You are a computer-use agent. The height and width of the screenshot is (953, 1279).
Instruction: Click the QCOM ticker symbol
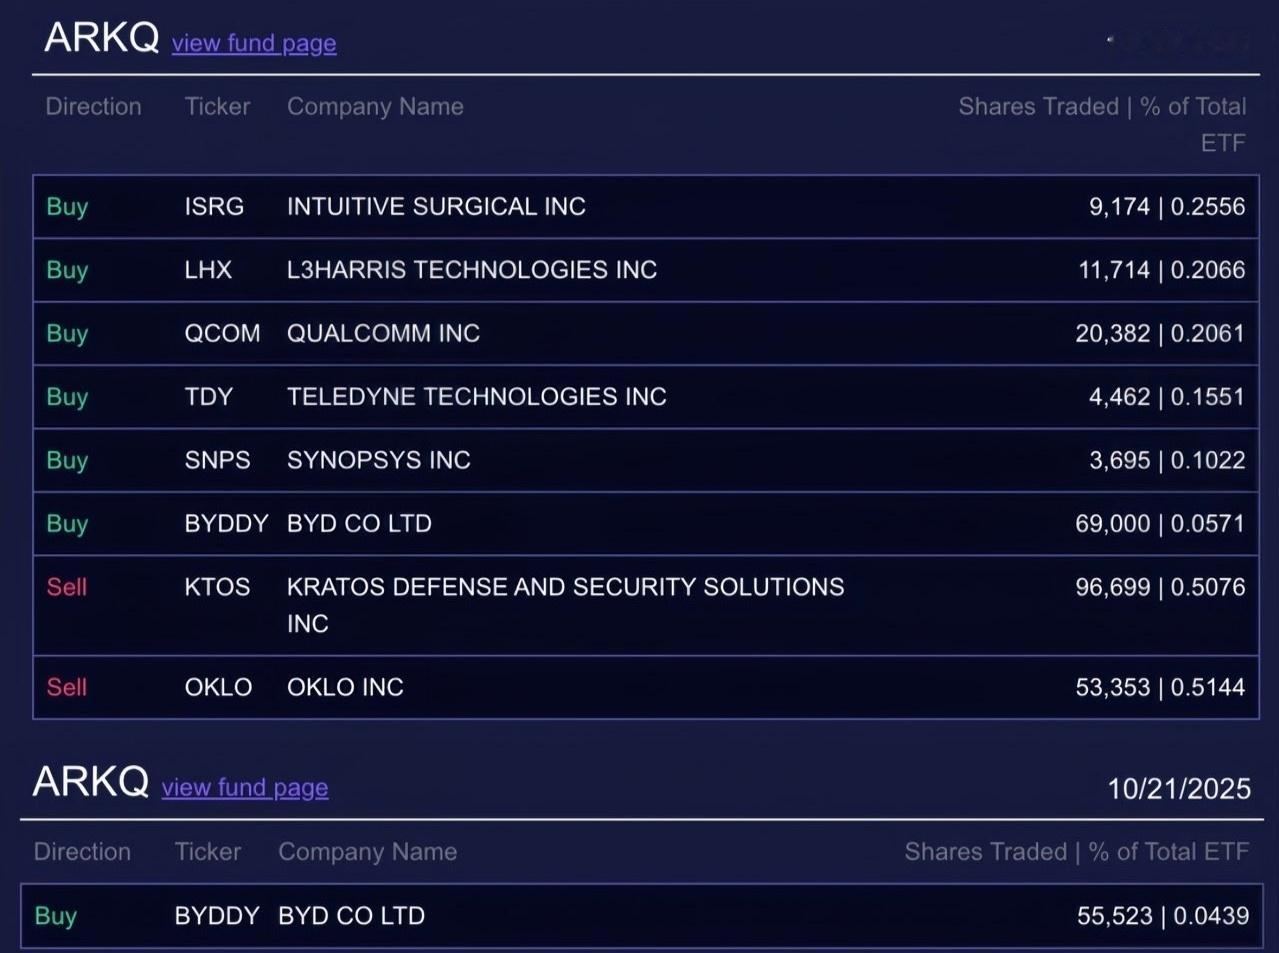(222, 334)
